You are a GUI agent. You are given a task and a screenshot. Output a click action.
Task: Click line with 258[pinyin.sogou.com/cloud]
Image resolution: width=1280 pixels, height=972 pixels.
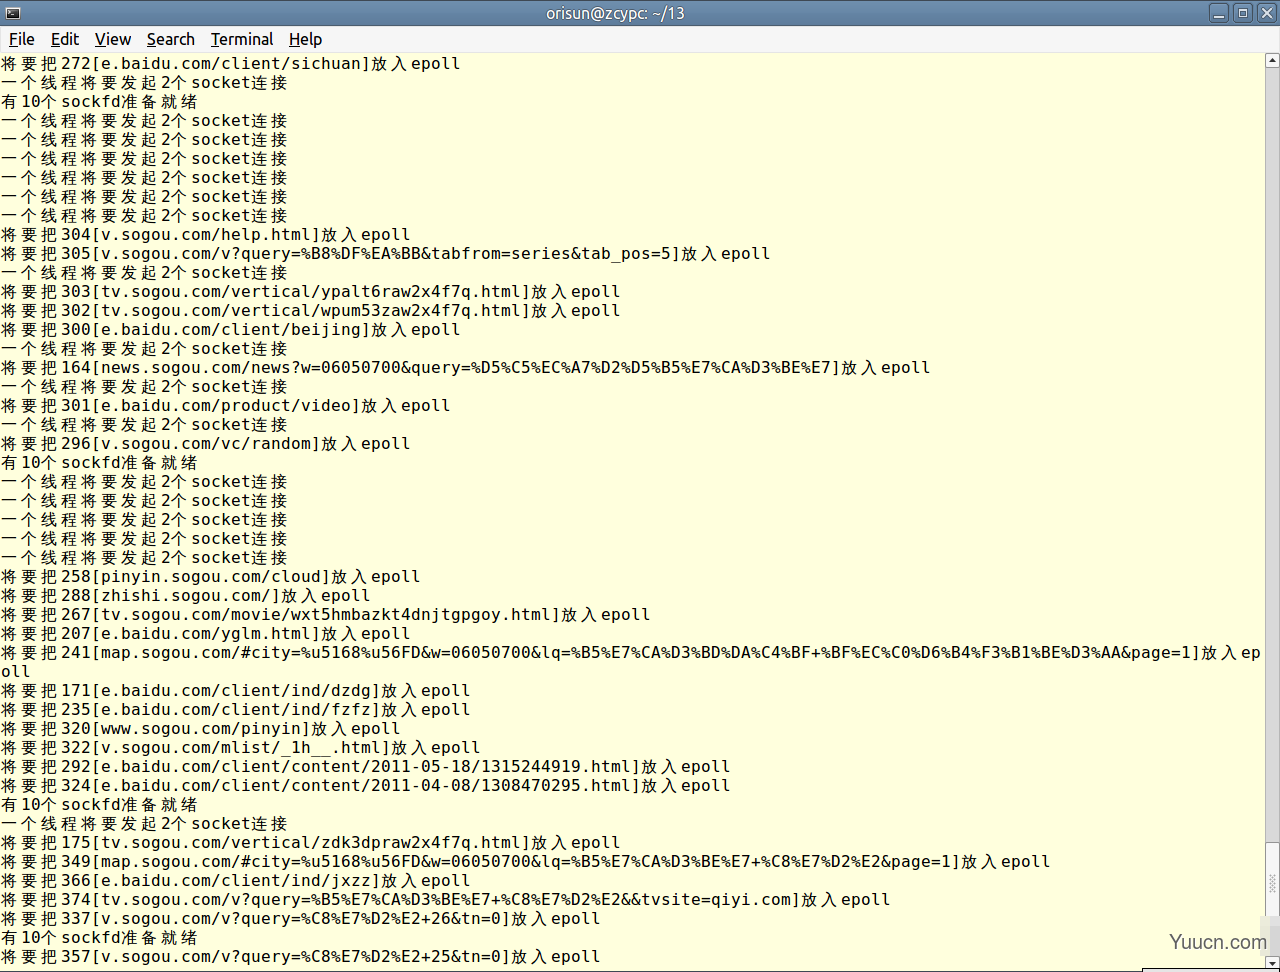pyautogui.click(x=211, y=577)
